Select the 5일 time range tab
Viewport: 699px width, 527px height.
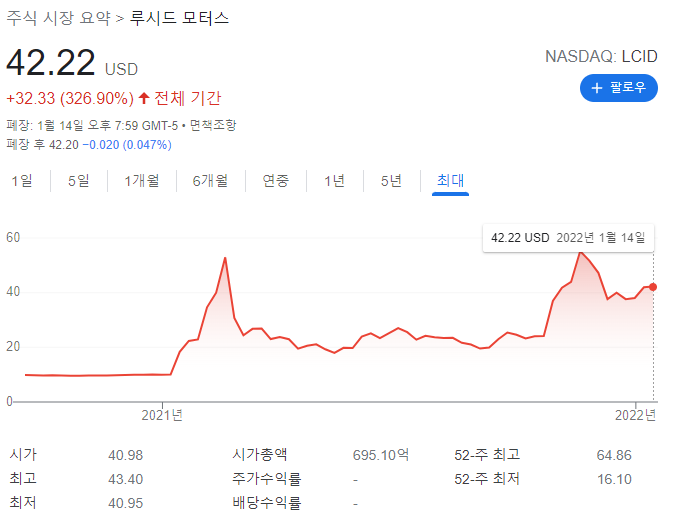[79, 181]
